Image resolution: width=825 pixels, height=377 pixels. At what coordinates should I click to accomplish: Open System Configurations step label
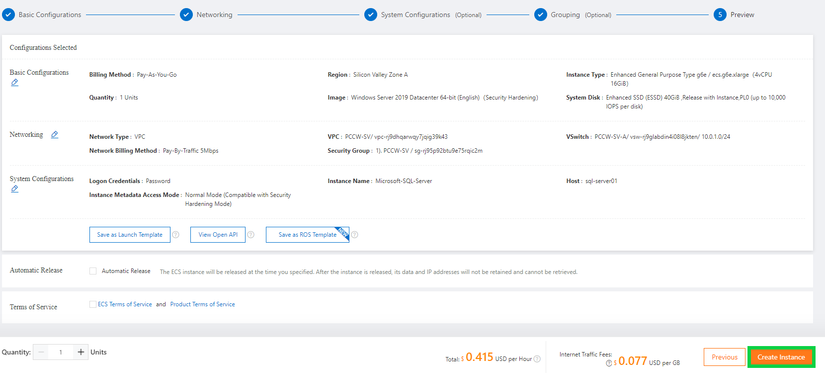(x=415, y=15)
